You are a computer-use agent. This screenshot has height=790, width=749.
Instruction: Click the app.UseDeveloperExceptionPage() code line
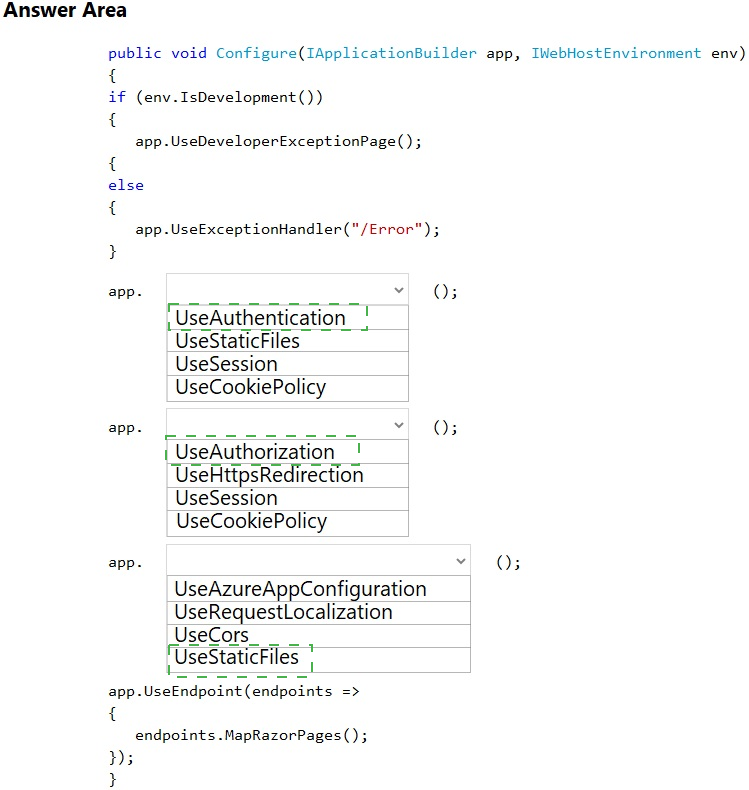point(278,141)
